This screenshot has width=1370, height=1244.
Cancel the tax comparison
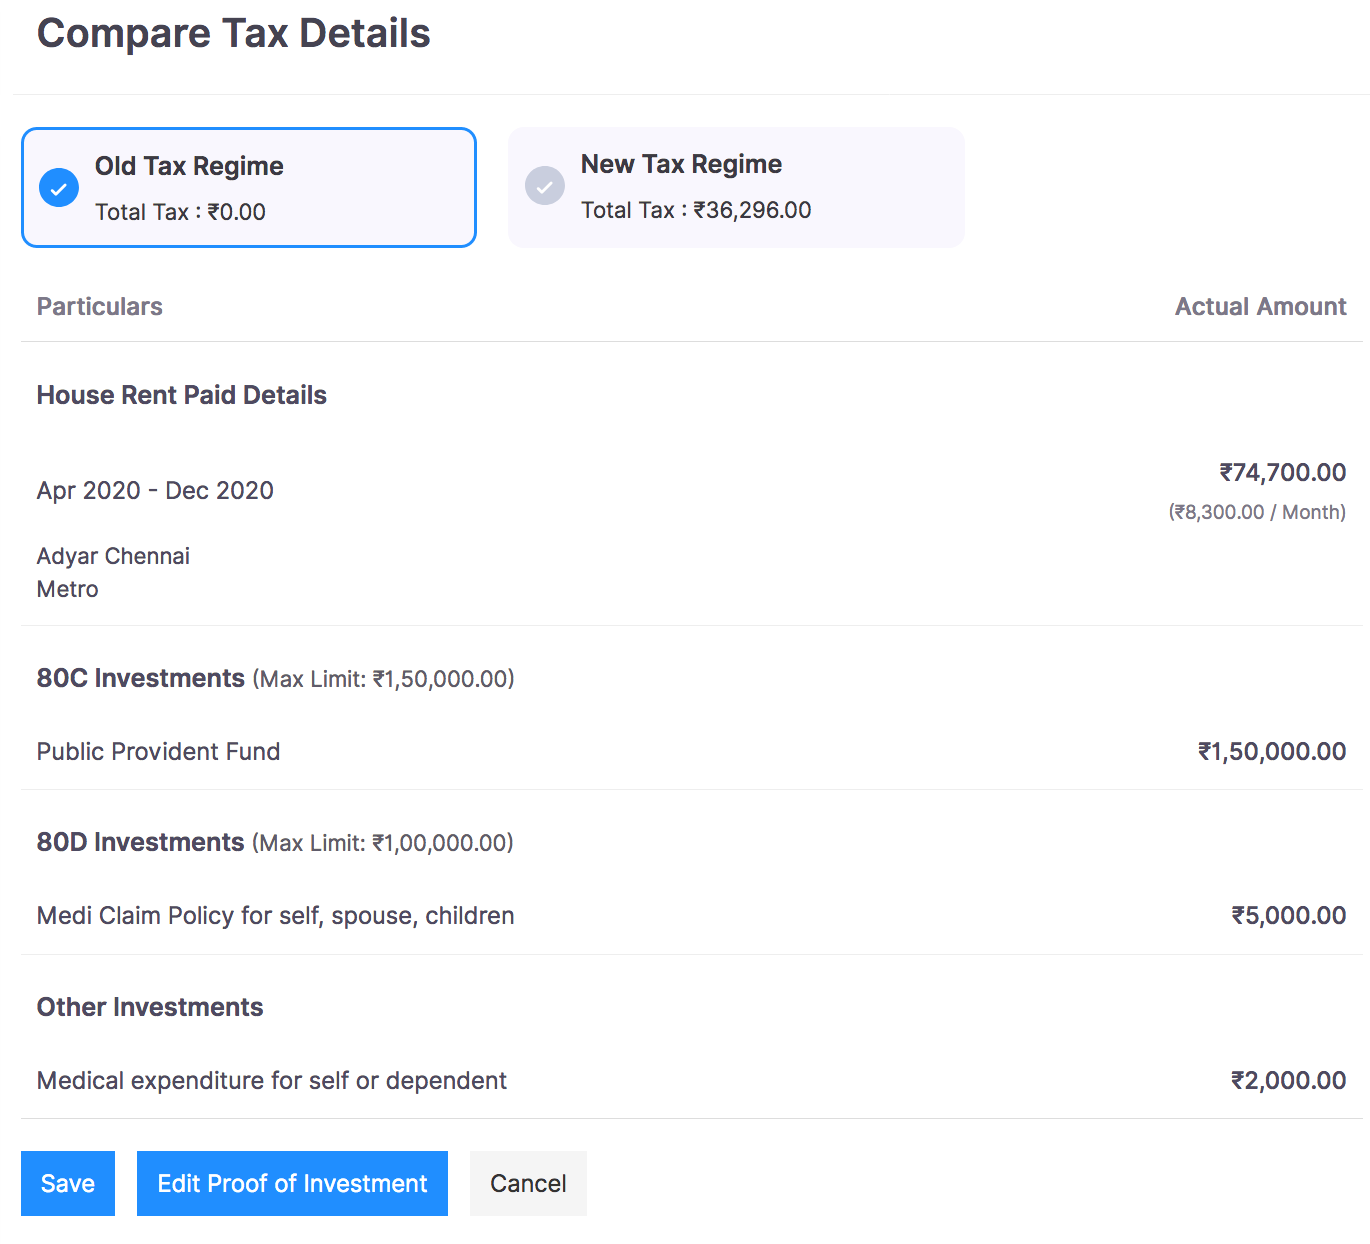click(x=528, y=1183)
